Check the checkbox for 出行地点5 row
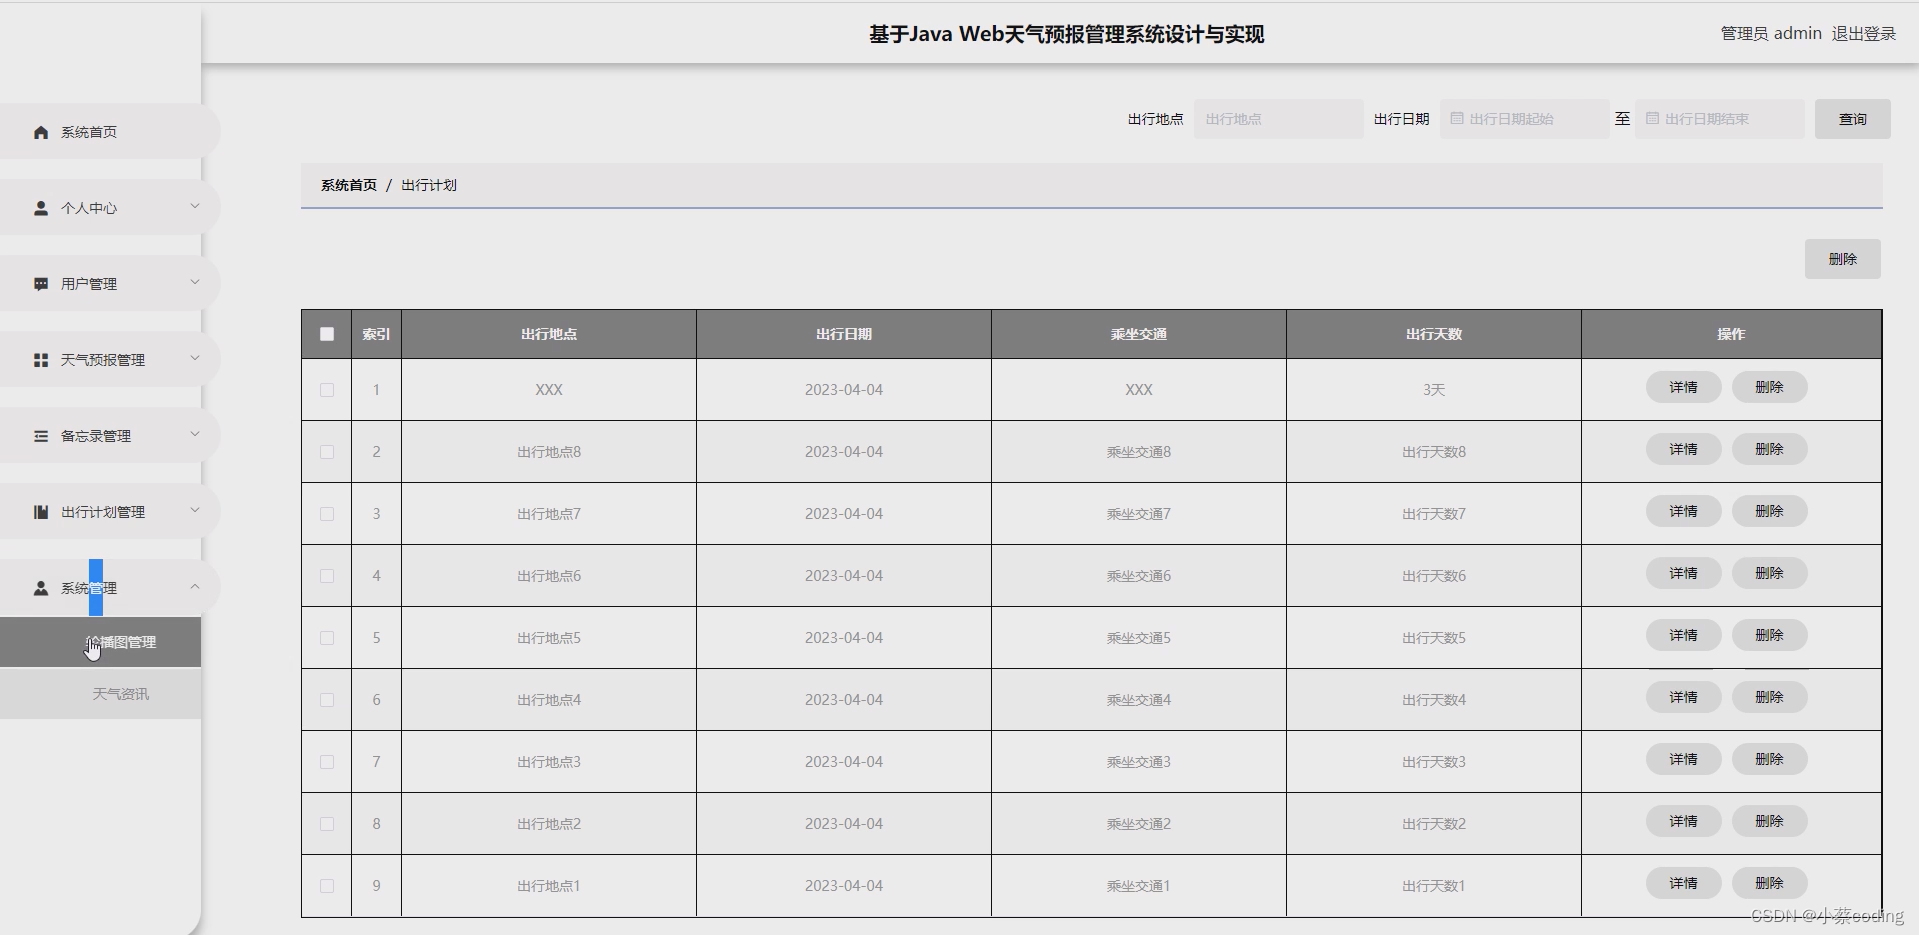The width and height of the screenshot is (1919, 935). 327,638
